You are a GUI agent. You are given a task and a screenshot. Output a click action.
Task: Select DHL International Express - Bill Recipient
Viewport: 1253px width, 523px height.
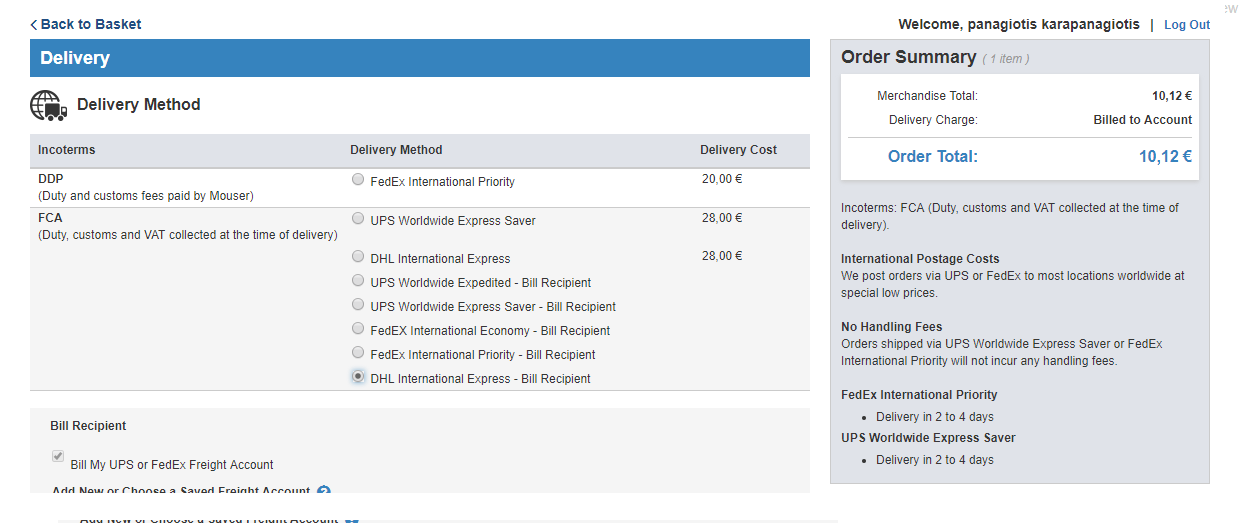tap(358, 377)
